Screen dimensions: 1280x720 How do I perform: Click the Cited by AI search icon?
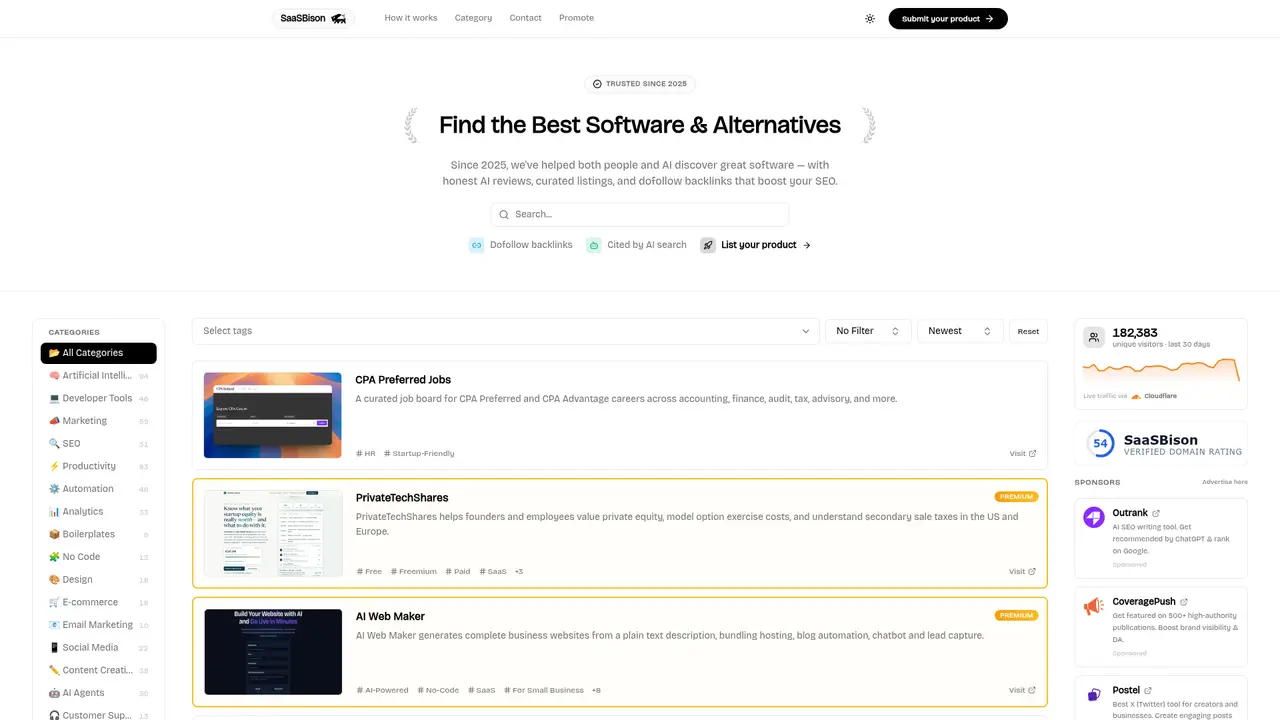tap(594, 245)
